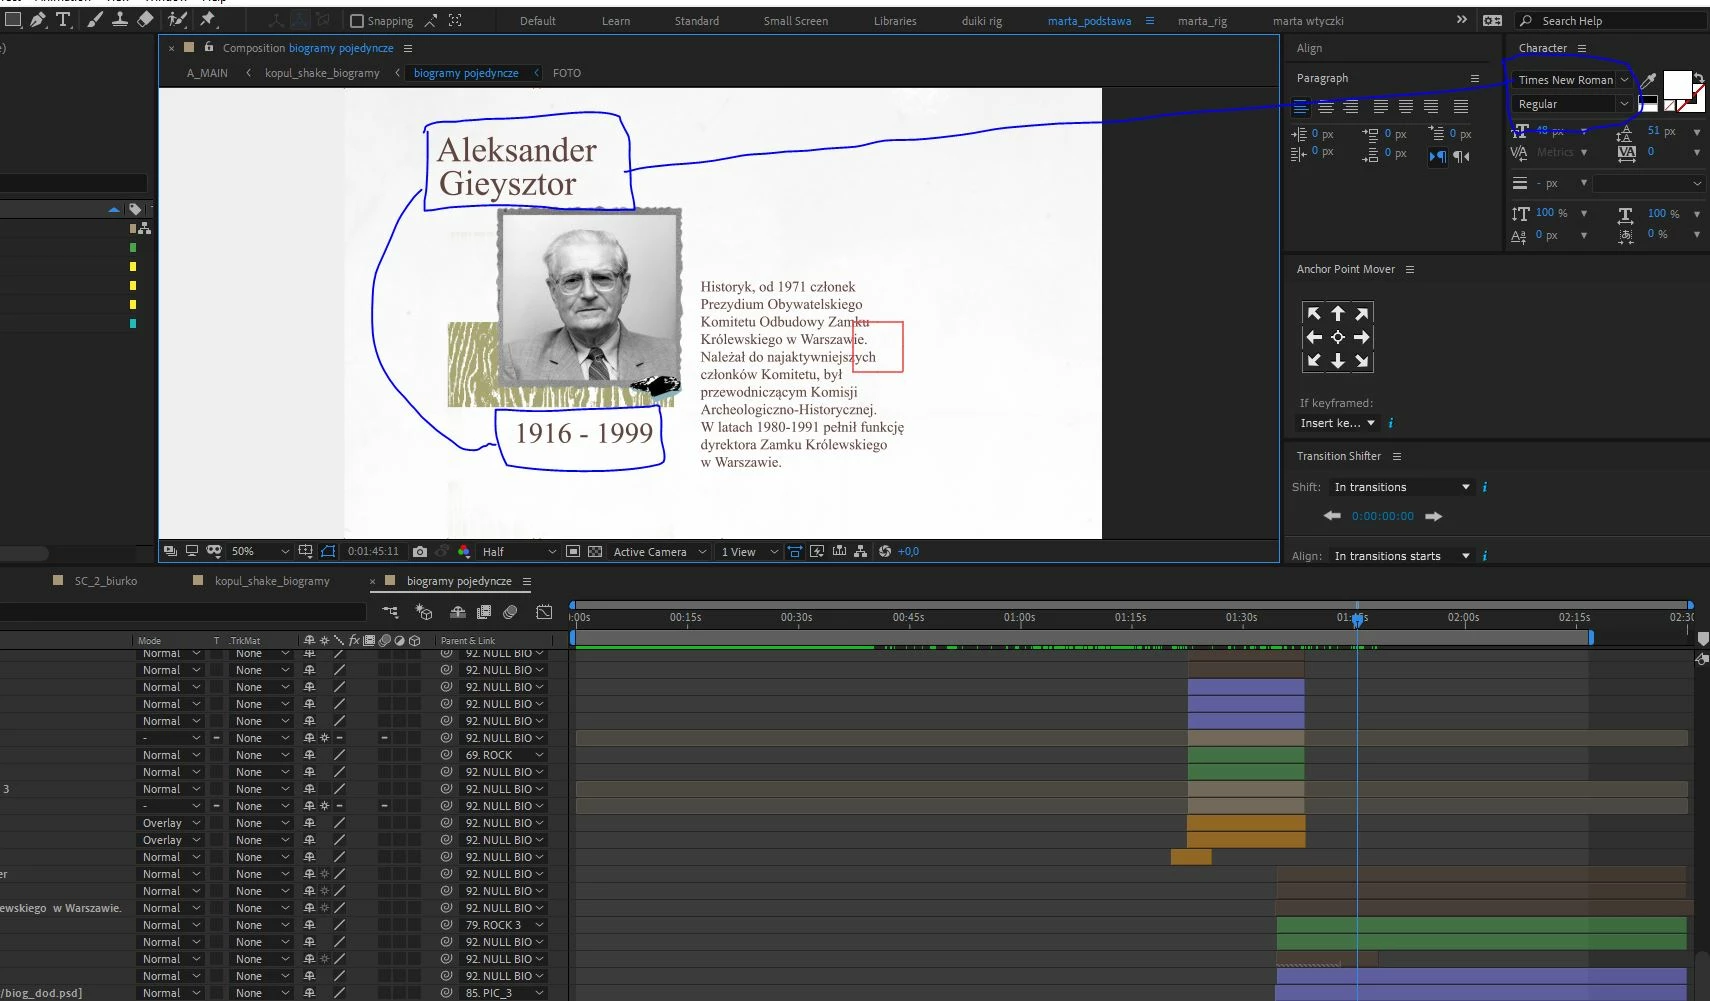1710x1001 pixels.
Task: Click the black/white reset color swatch
Action: [x=1648, y=103]
